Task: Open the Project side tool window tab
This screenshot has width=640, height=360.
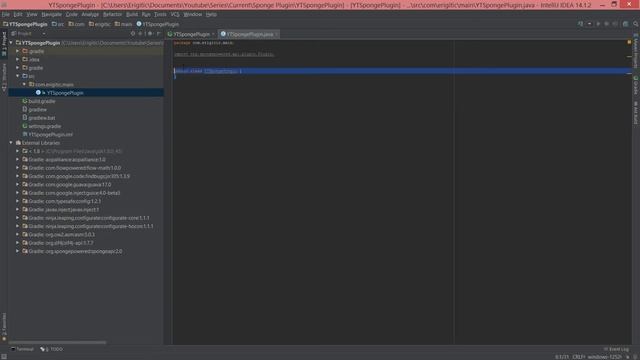Action: [4, 44]
